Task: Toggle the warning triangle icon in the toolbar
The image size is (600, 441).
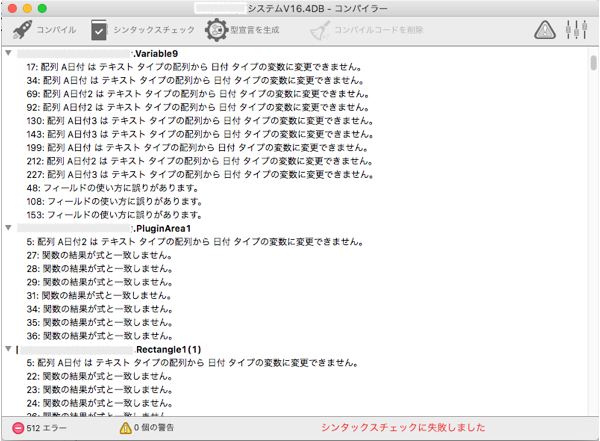Action: 545,30
